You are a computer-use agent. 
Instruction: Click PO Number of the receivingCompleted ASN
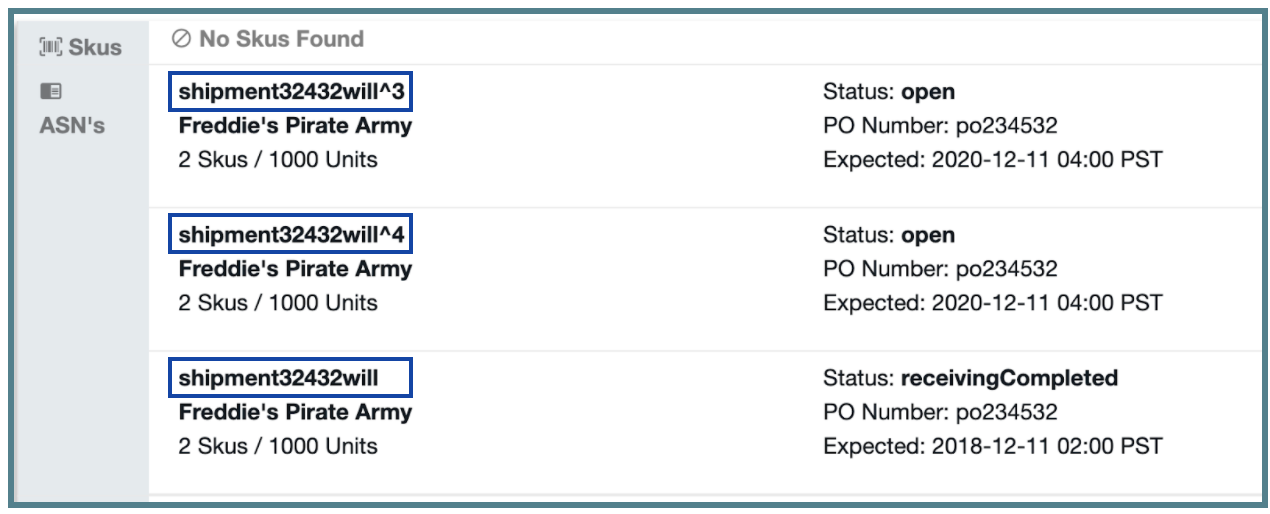tap(940, 412)
